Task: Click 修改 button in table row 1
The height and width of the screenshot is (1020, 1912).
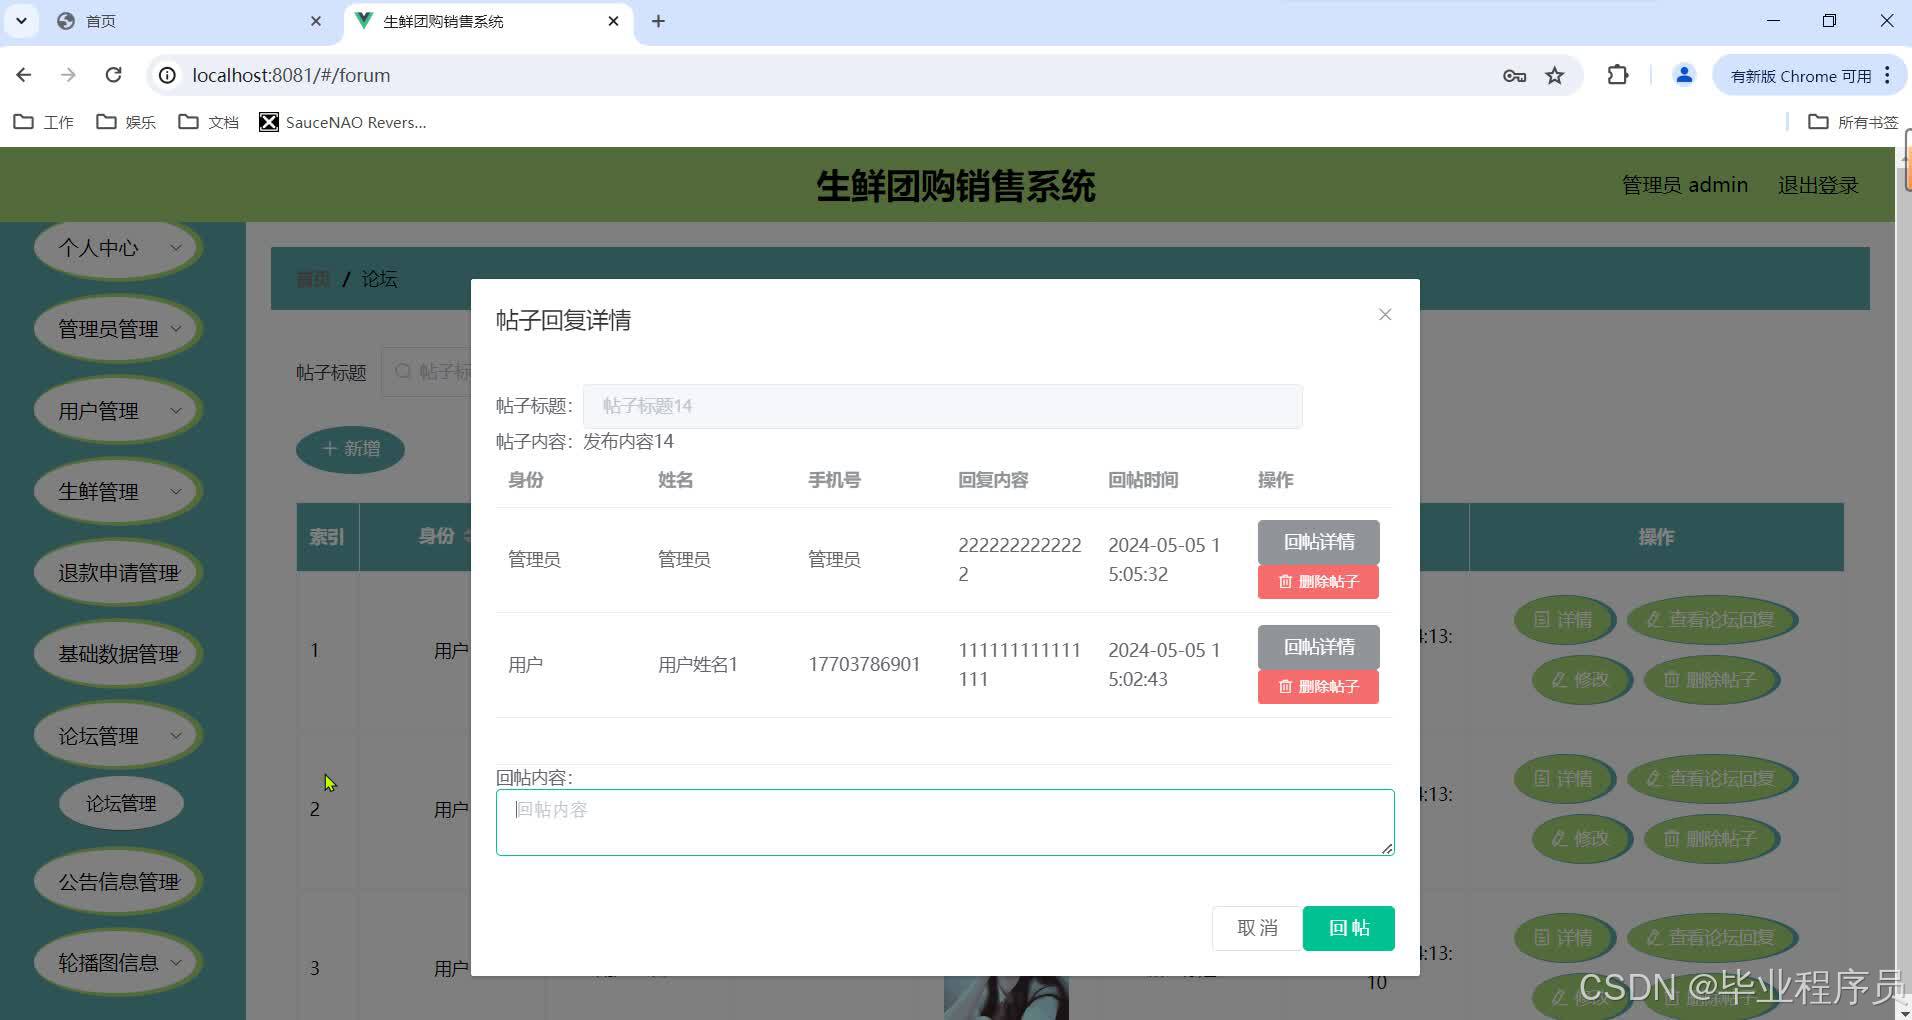Action: (x=1581, y=680)
